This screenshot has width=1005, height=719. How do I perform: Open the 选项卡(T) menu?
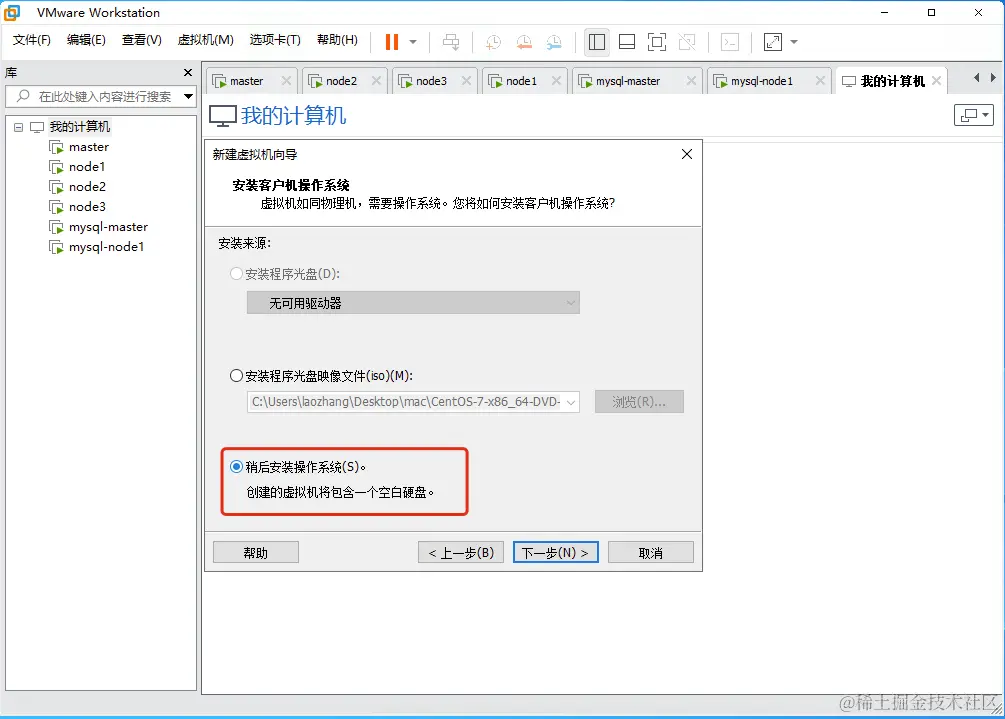[x=275, y=40]
